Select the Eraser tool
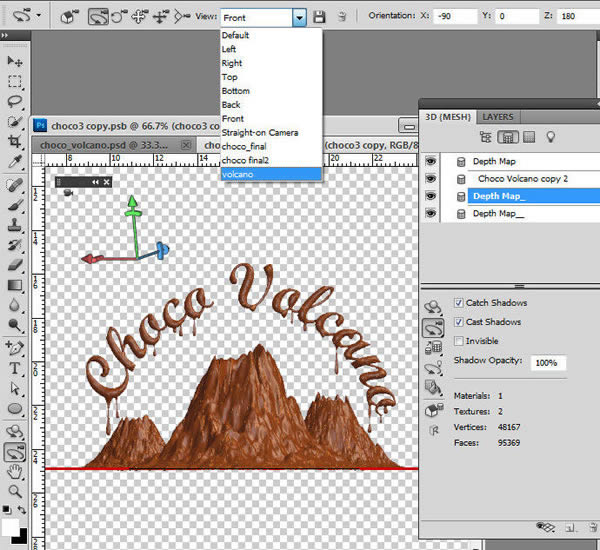 [x=15, y=265]
